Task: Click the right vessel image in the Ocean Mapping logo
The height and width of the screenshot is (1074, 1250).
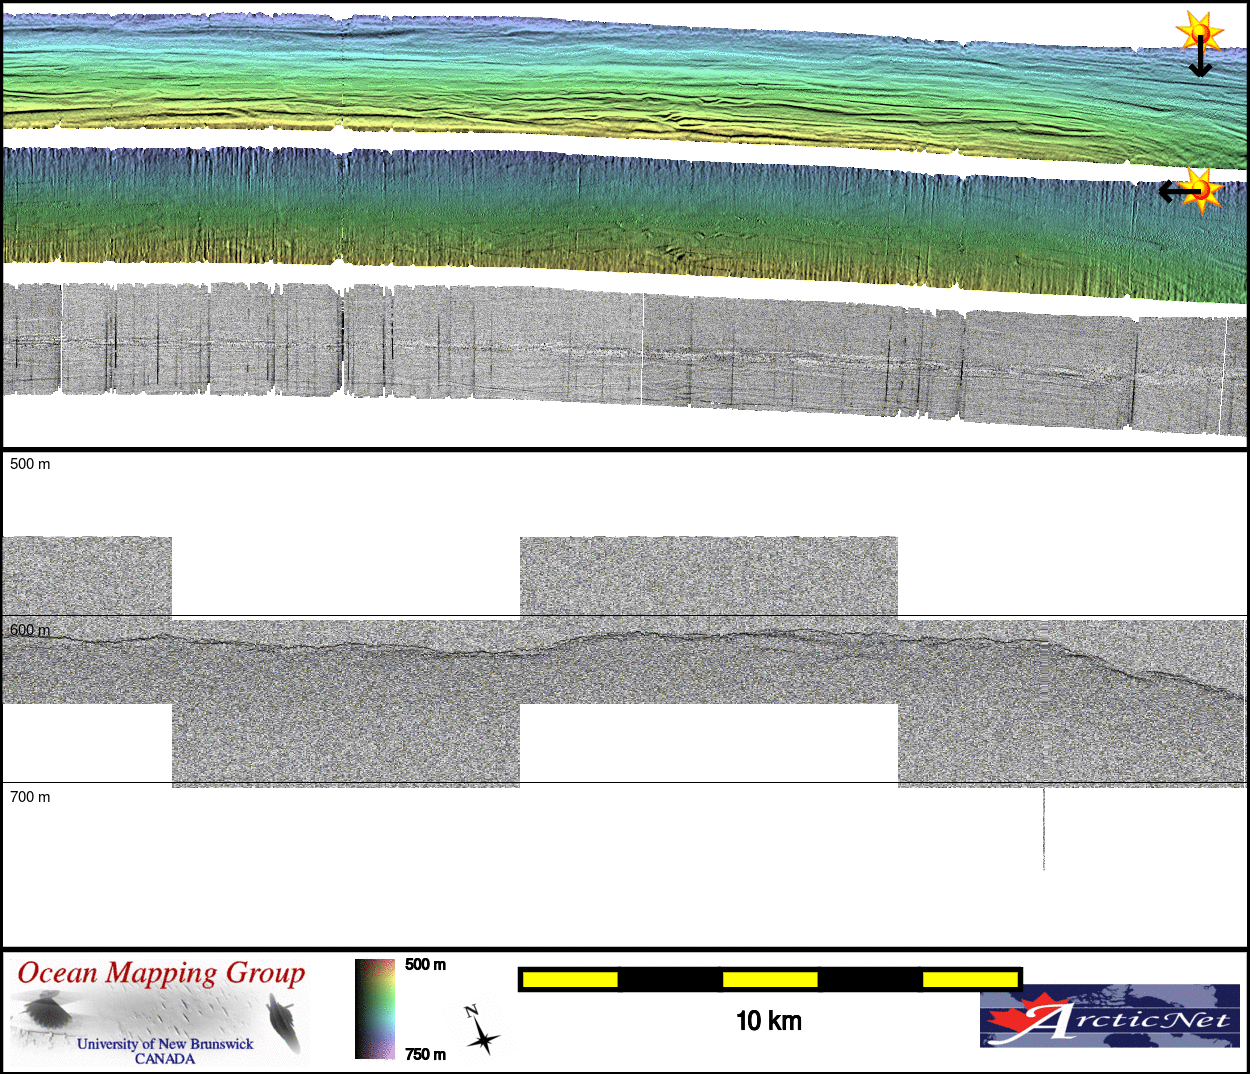Action: point(284,1023)
